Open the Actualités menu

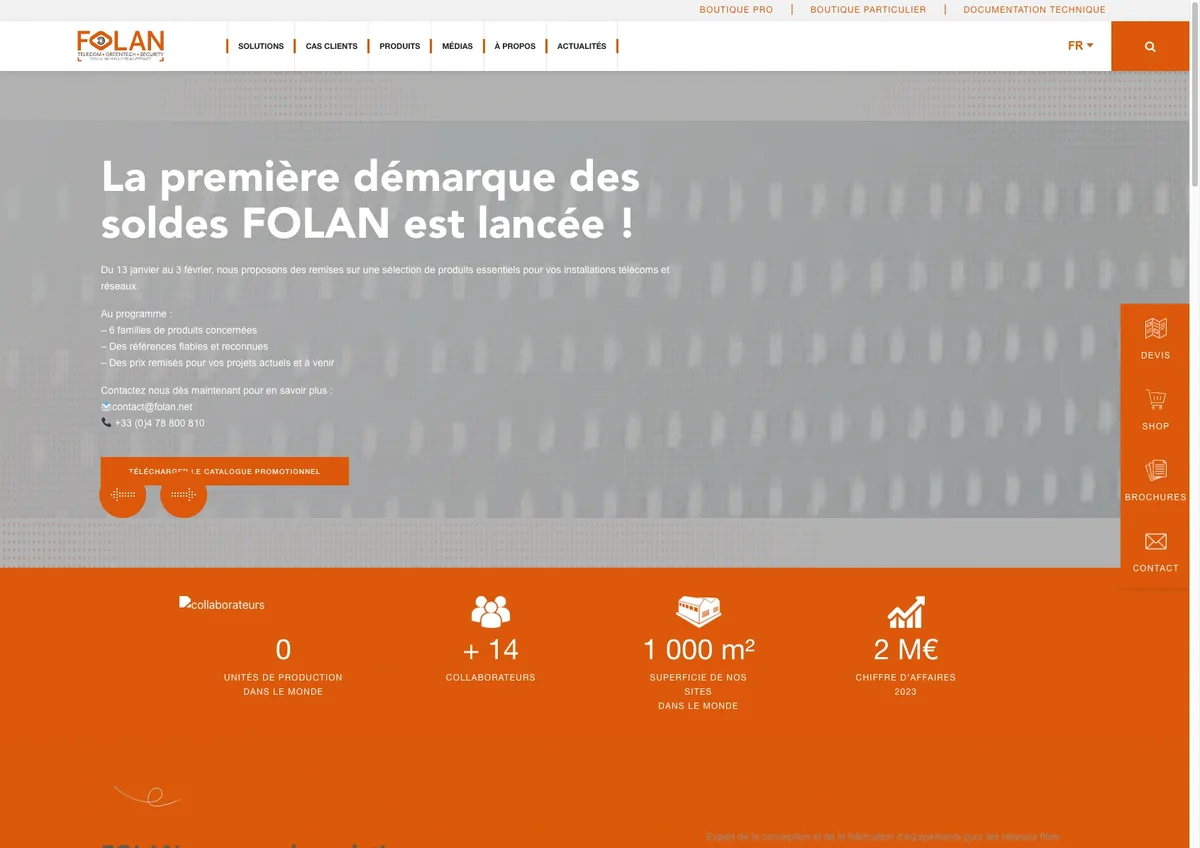click(x=582, y=46)
